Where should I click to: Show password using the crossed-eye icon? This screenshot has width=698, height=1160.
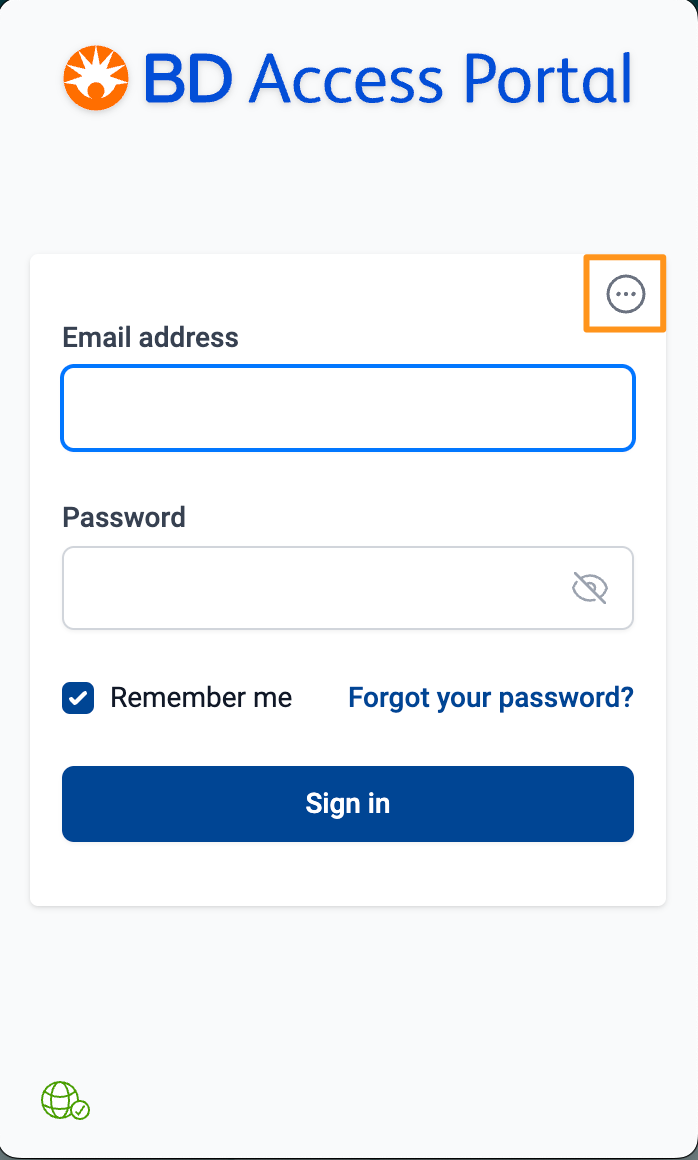pyautogui.click(x=590, y=588)
